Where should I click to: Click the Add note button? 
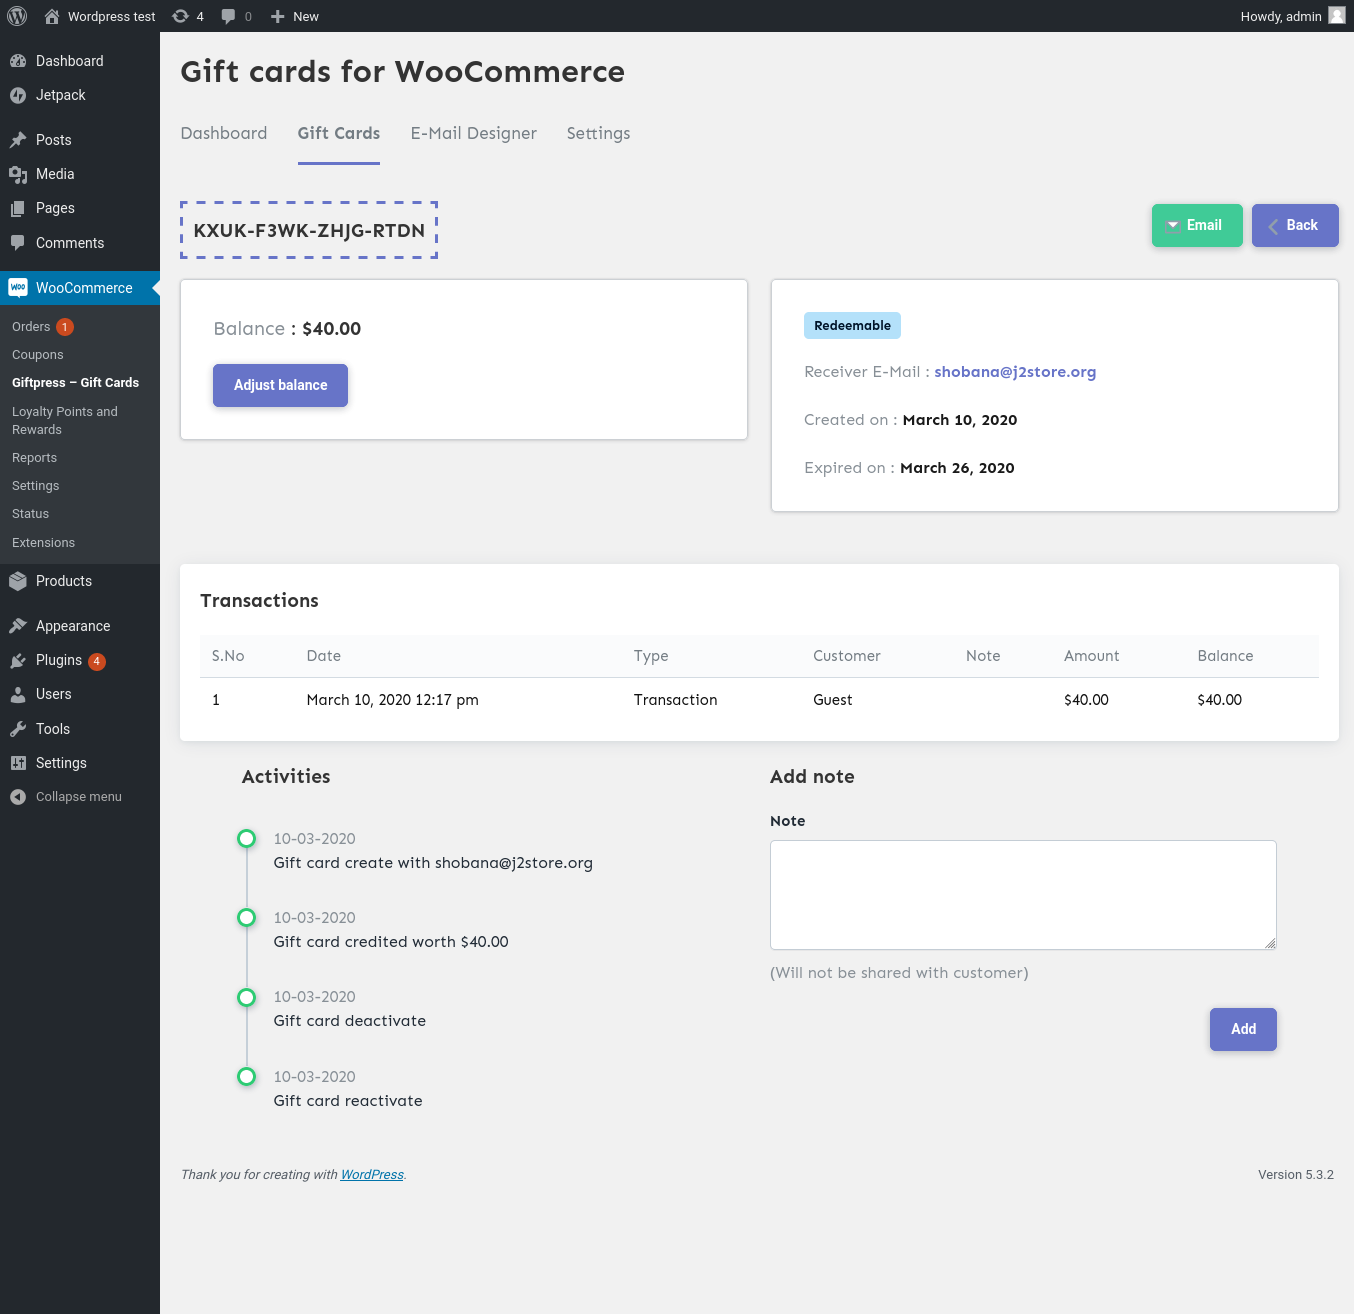pyautogui.click(x=1243, y=1029)
